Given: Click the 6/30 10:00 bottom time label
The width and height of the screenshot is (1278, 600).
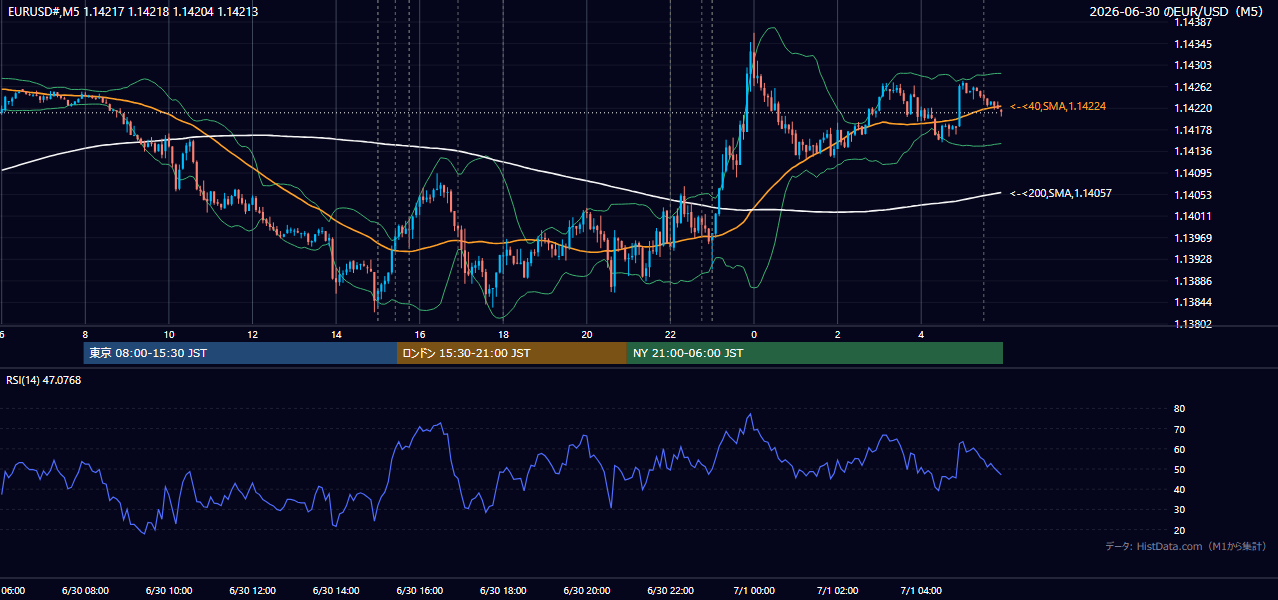Looking at the screenshot, I should 169,591.
